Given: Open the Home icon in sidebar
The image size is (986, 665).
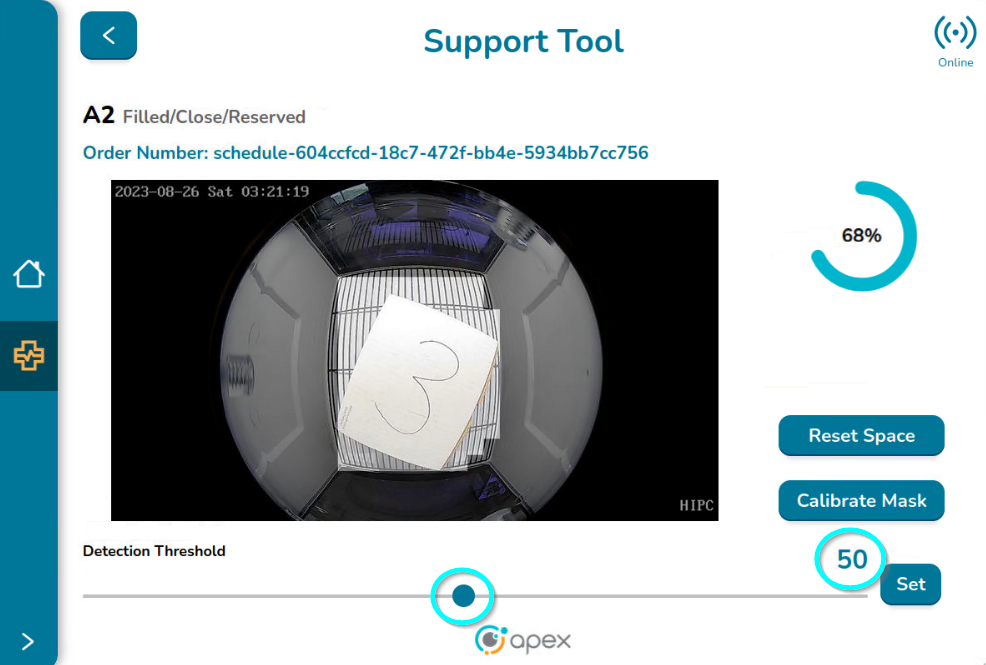Looking at the screenshot, I should pos(28,273).
